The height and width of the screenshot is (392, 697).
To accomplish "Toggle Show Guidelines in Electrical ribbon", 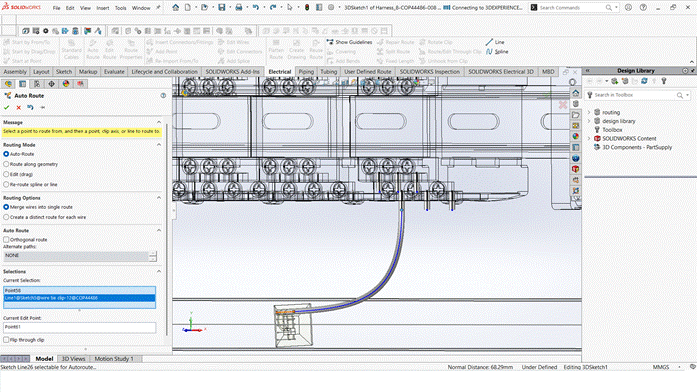I will click(x=349, y=42).
